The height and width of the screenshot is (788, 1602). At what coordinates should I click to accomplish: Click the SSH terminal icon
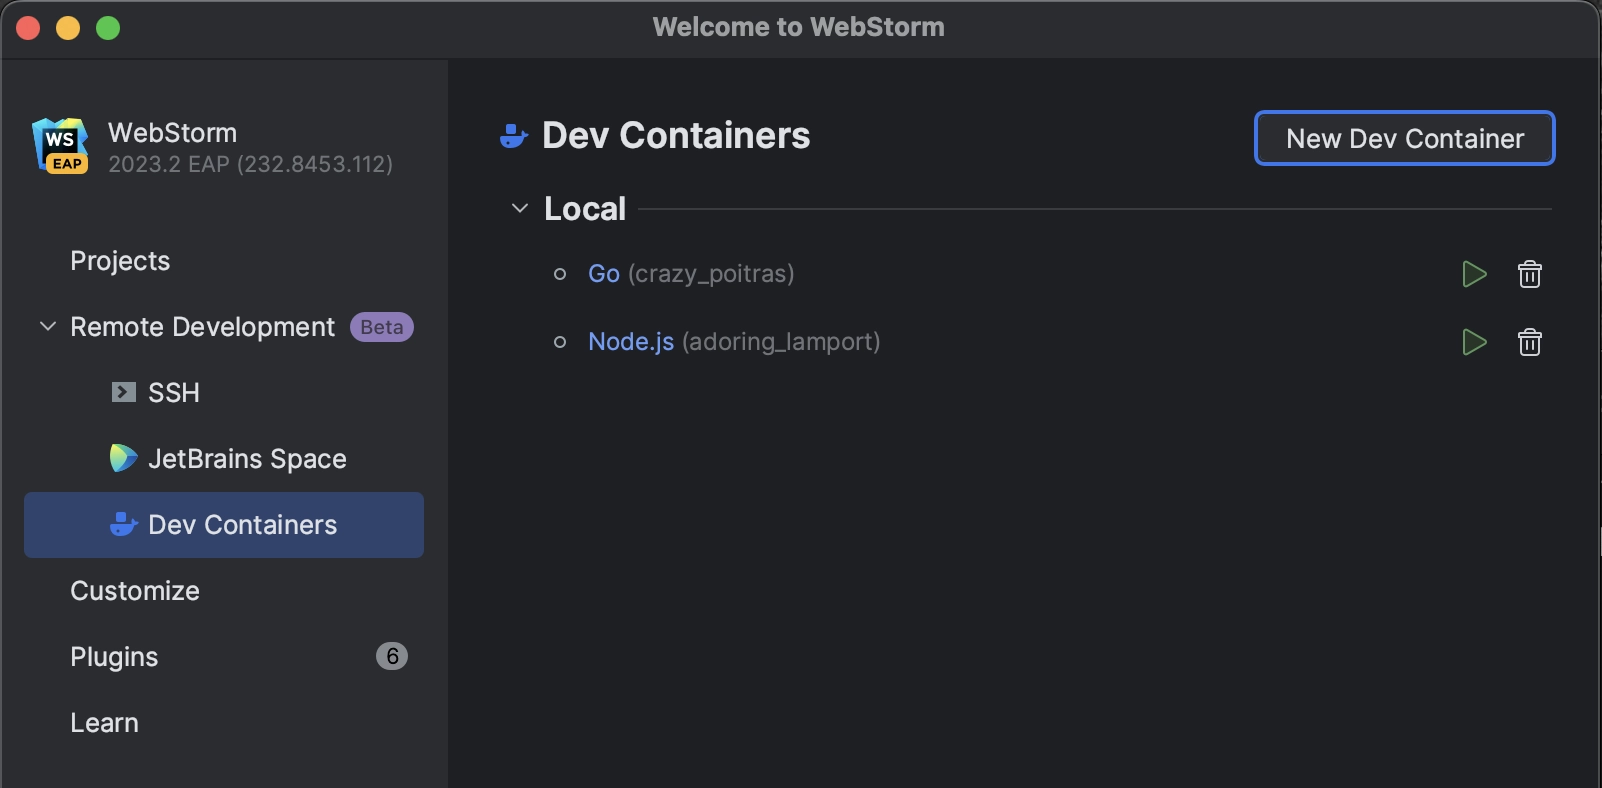click(123, 392)
